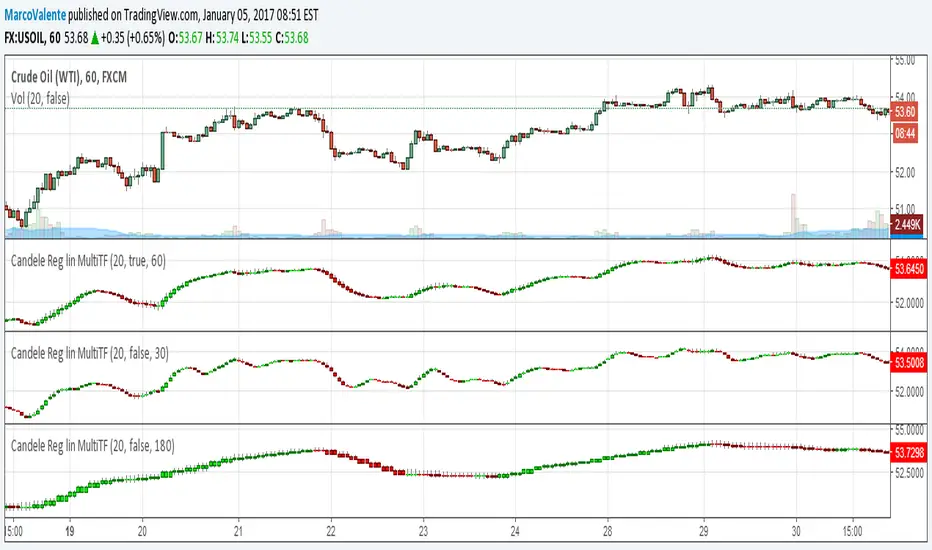Click the 53.5008 indicator value label

909,365
